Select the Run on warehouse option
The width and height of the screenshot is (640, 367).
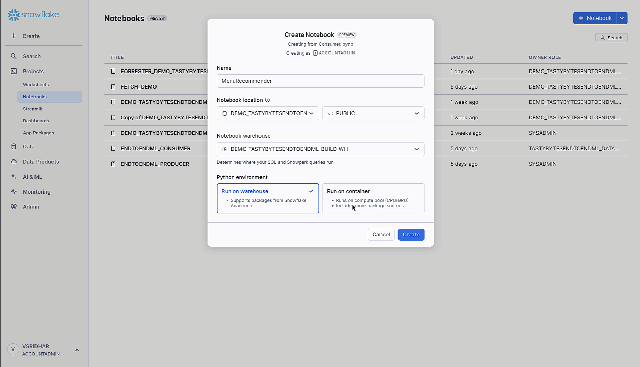[x=268, y=198]
